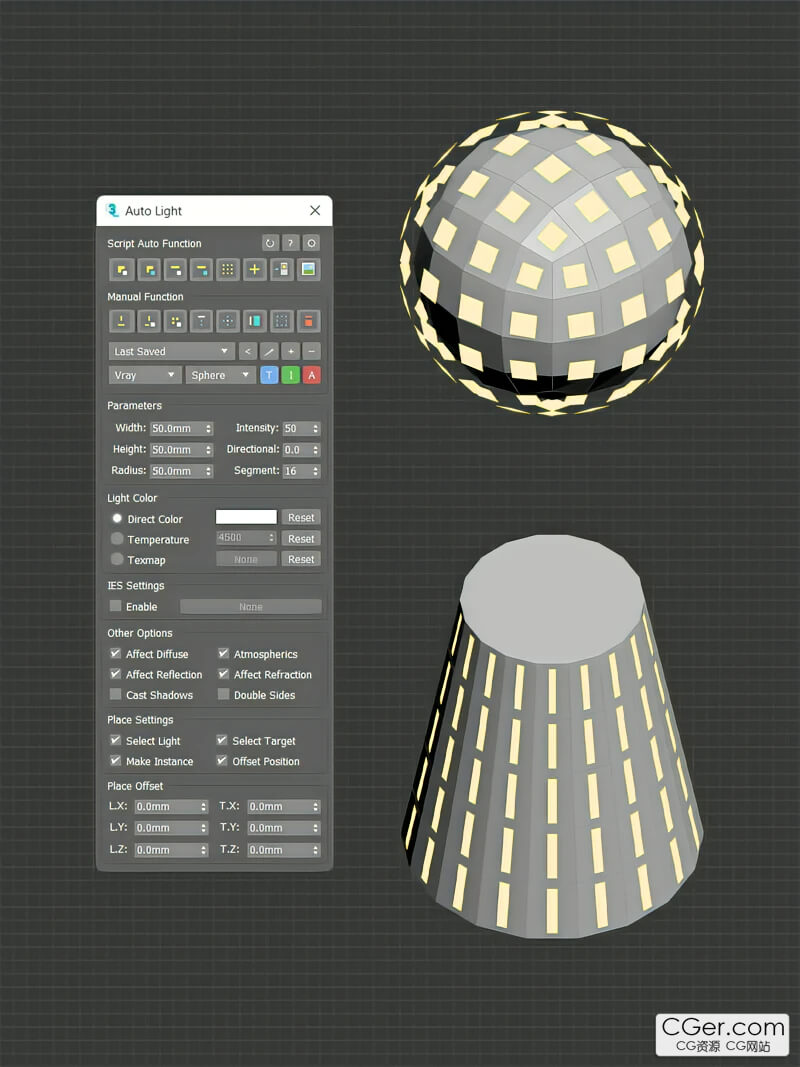Image resolution: width=800 pixels, height=1067 pixels.
Task: Toggle Offset Position checkbox
Action: (x=222, y=761)
